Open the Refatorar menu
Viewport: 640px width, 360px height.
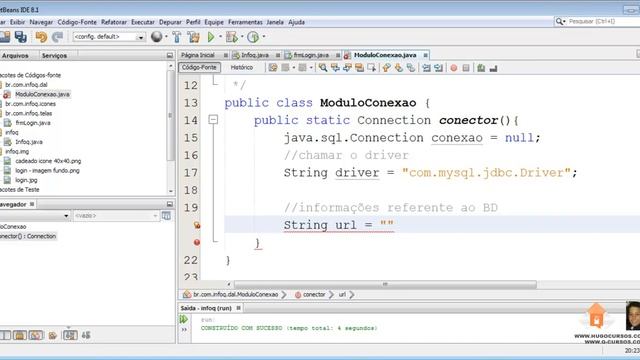point(114,22)
